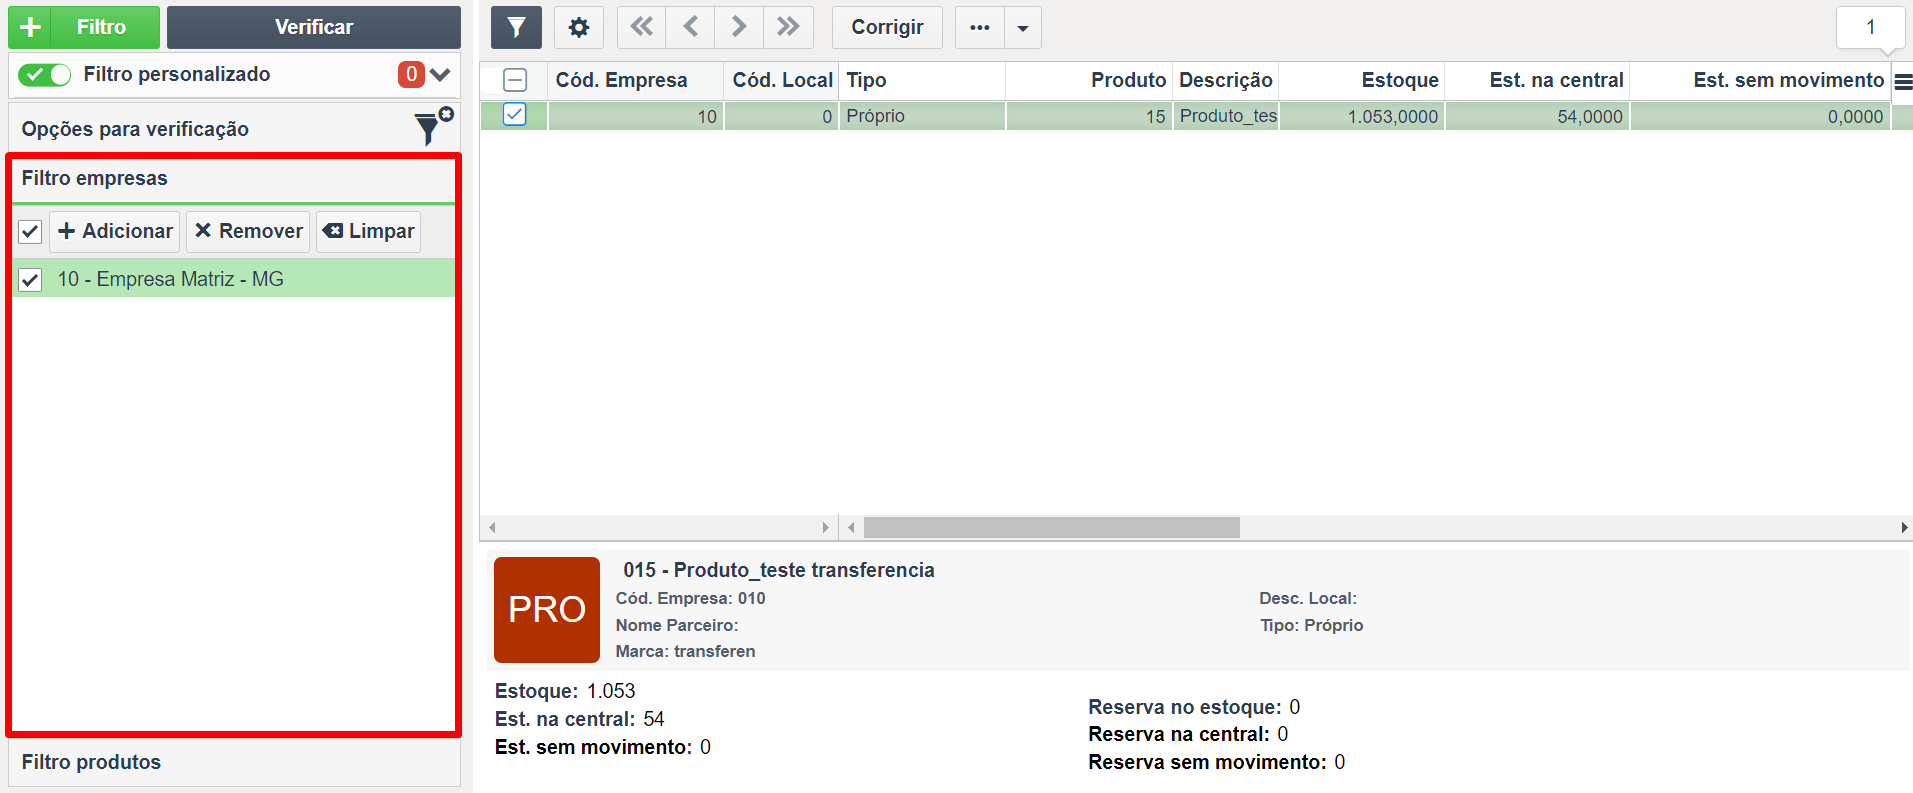The image size is (1913, 793).
Task: Click the horizontal scrollbar thumb of the grid
Action: 1052,527
